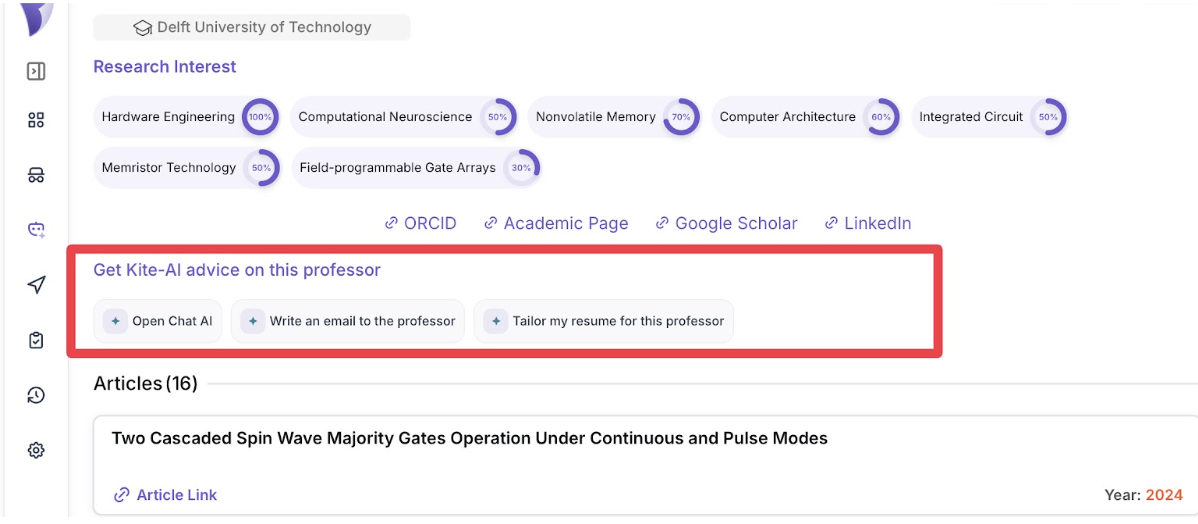The image size is (1198, 524).
Task: Click the glasses icon in the sidebar
Action: (x=36, y=176)
